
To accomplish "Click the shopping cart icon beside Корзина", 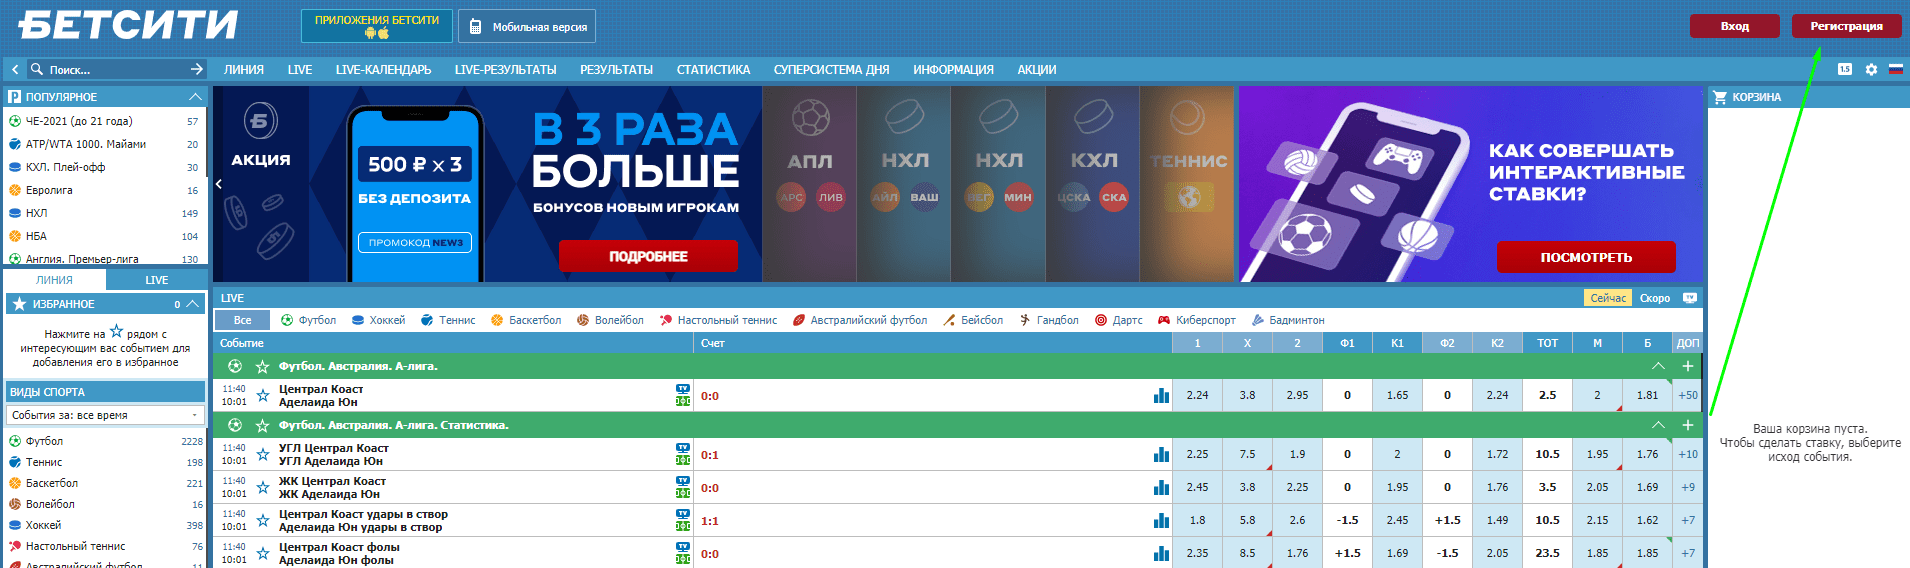I will [1720, 97].
